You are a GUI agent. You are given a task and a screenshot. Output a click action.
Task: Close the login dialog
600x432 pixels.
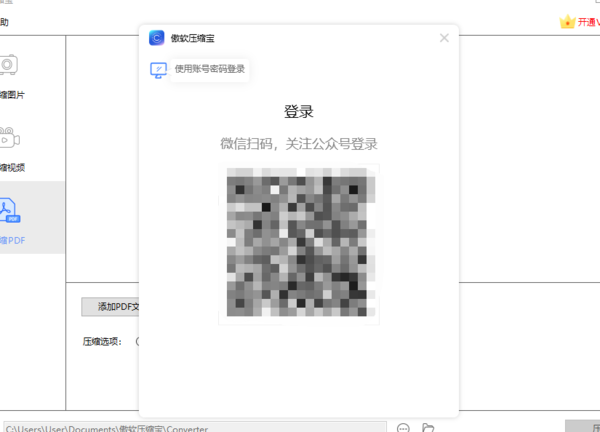[x=444, y=38]
